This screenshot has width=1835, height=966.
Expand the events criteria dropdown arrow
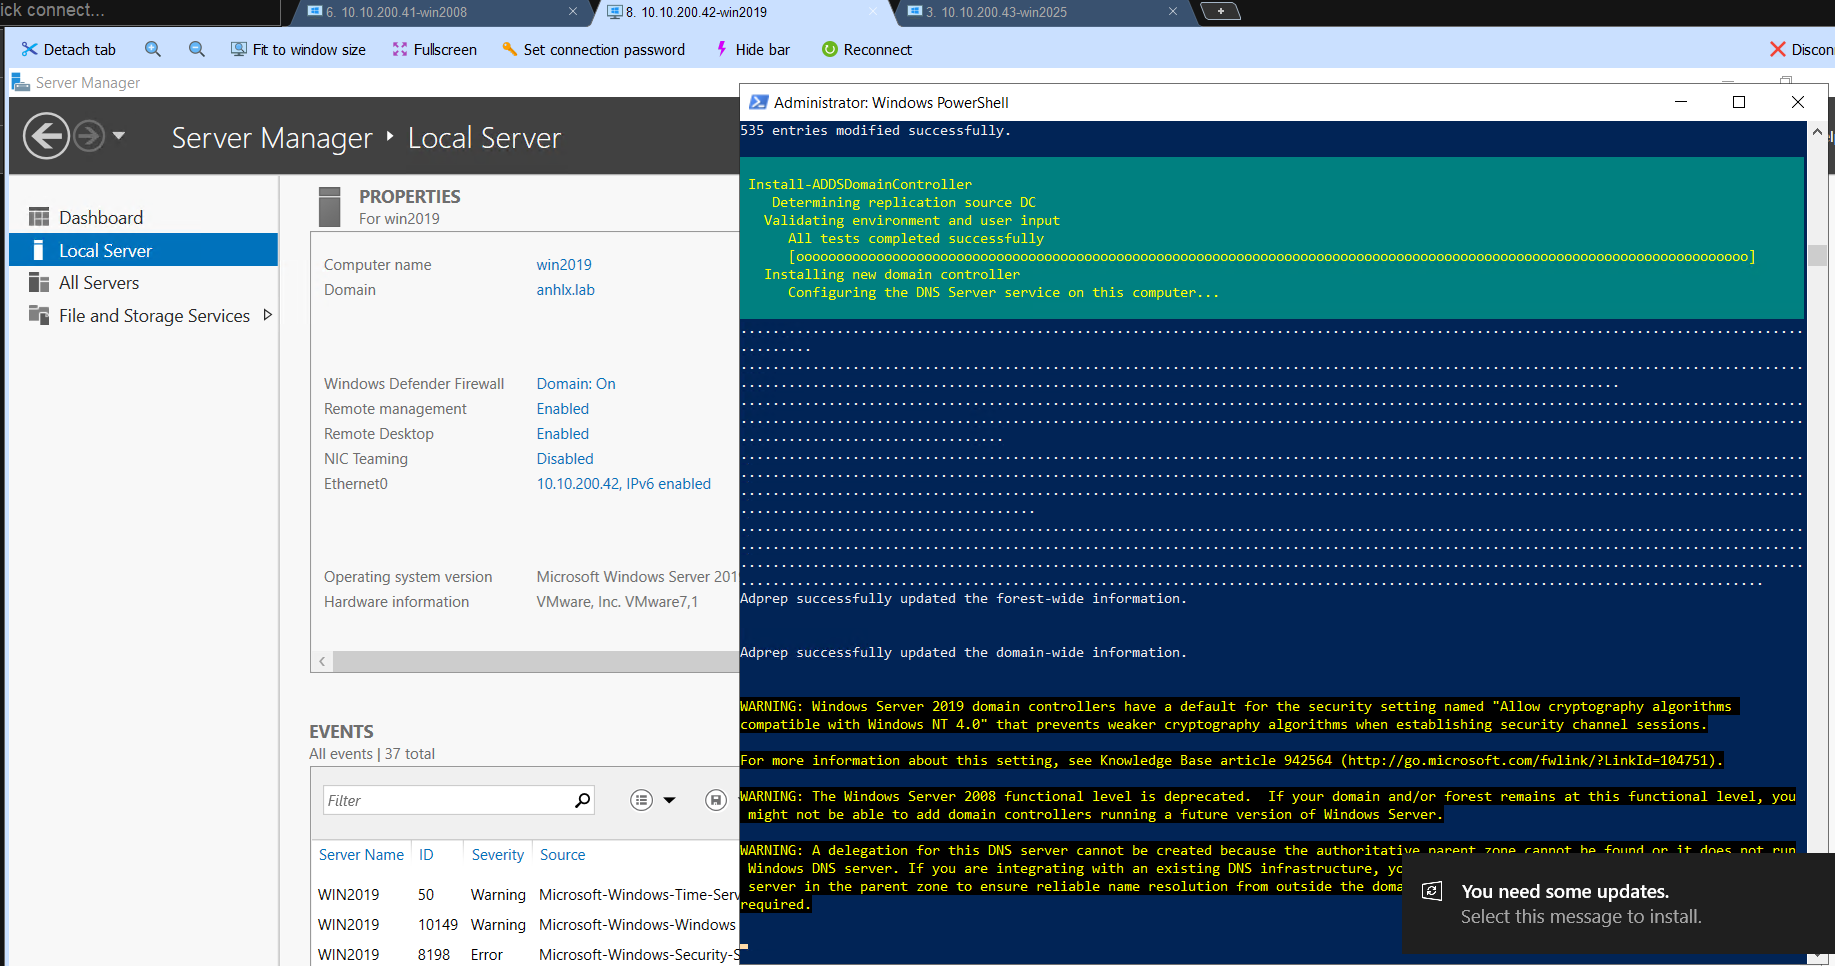[x=670, y=800]
